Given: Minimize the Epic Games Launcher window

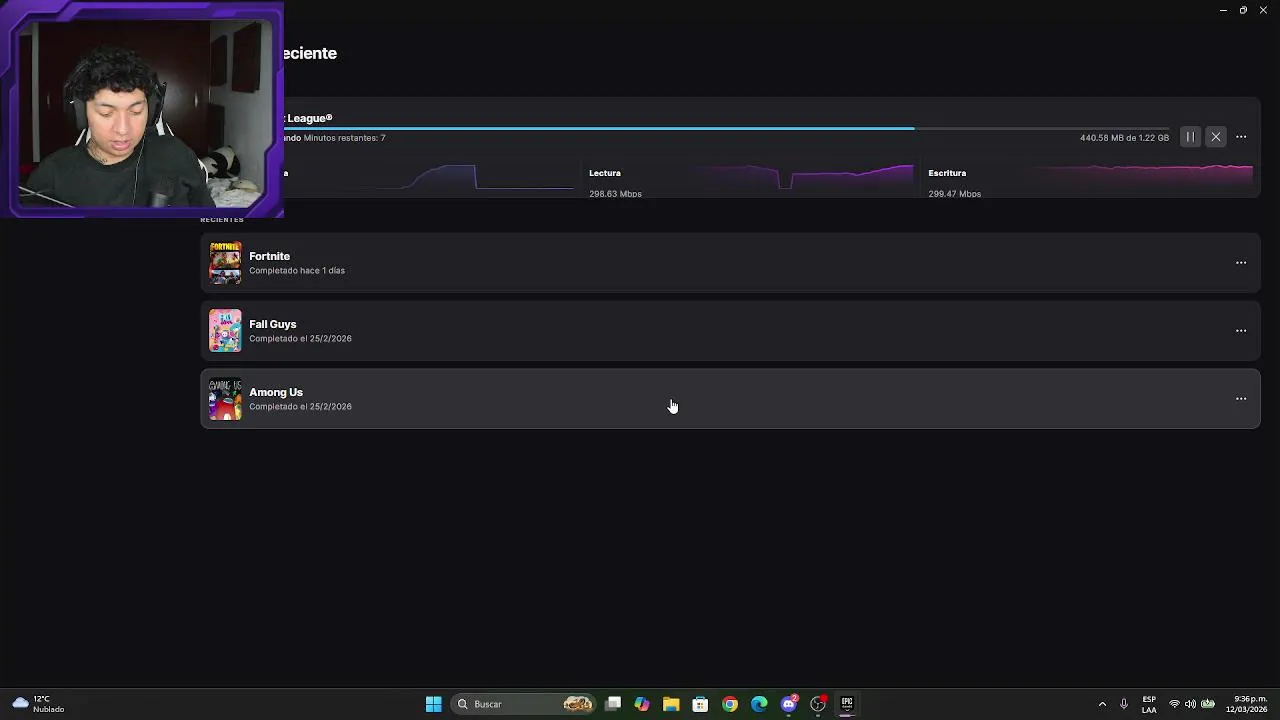Looking at the screenshot, I should pyautogui.click(x=1223, y=10).
